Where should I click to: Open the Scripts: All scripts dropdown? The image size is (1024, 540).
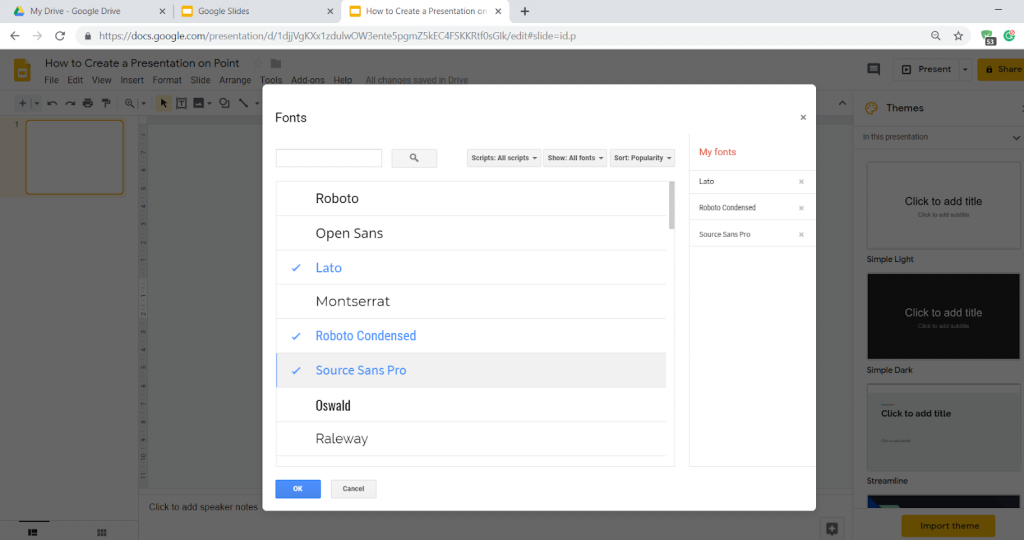[x=504, y=158]
